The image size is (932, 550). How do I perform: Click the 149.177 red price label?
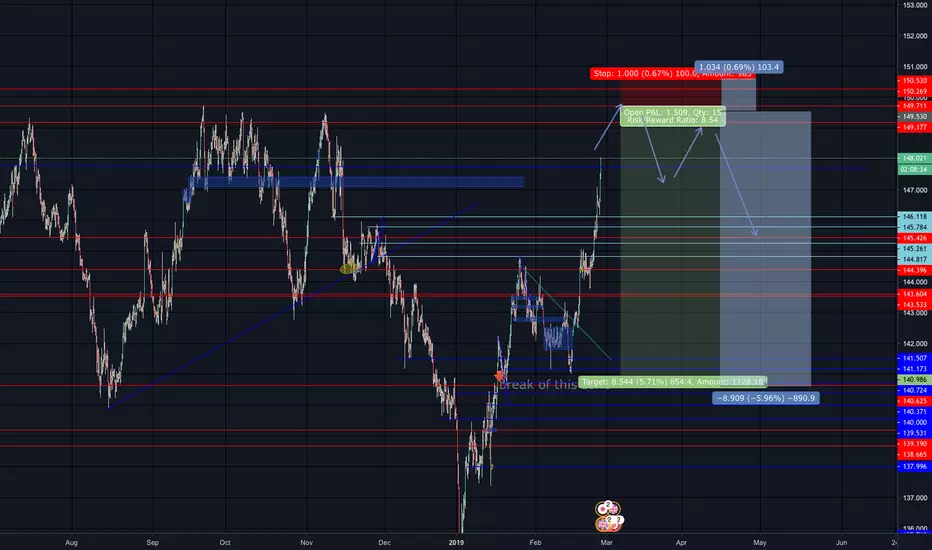coord(914,127)
